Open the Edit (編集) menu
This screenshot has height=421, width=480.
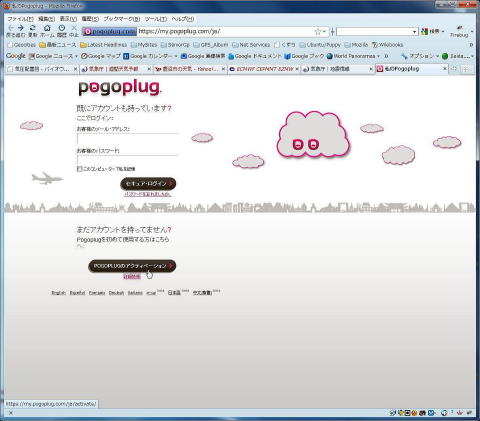pyautogui.click(x=46, y=19)
